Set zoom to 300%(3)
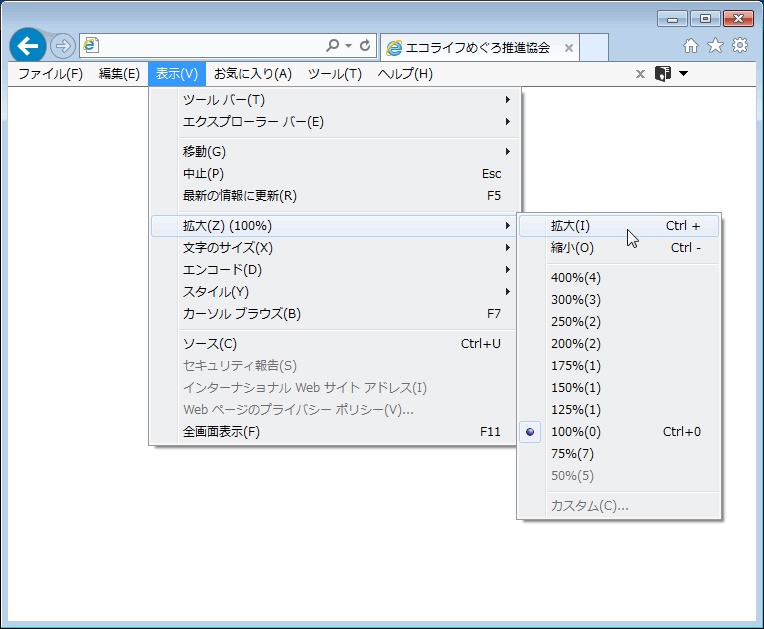 point(619,300)
